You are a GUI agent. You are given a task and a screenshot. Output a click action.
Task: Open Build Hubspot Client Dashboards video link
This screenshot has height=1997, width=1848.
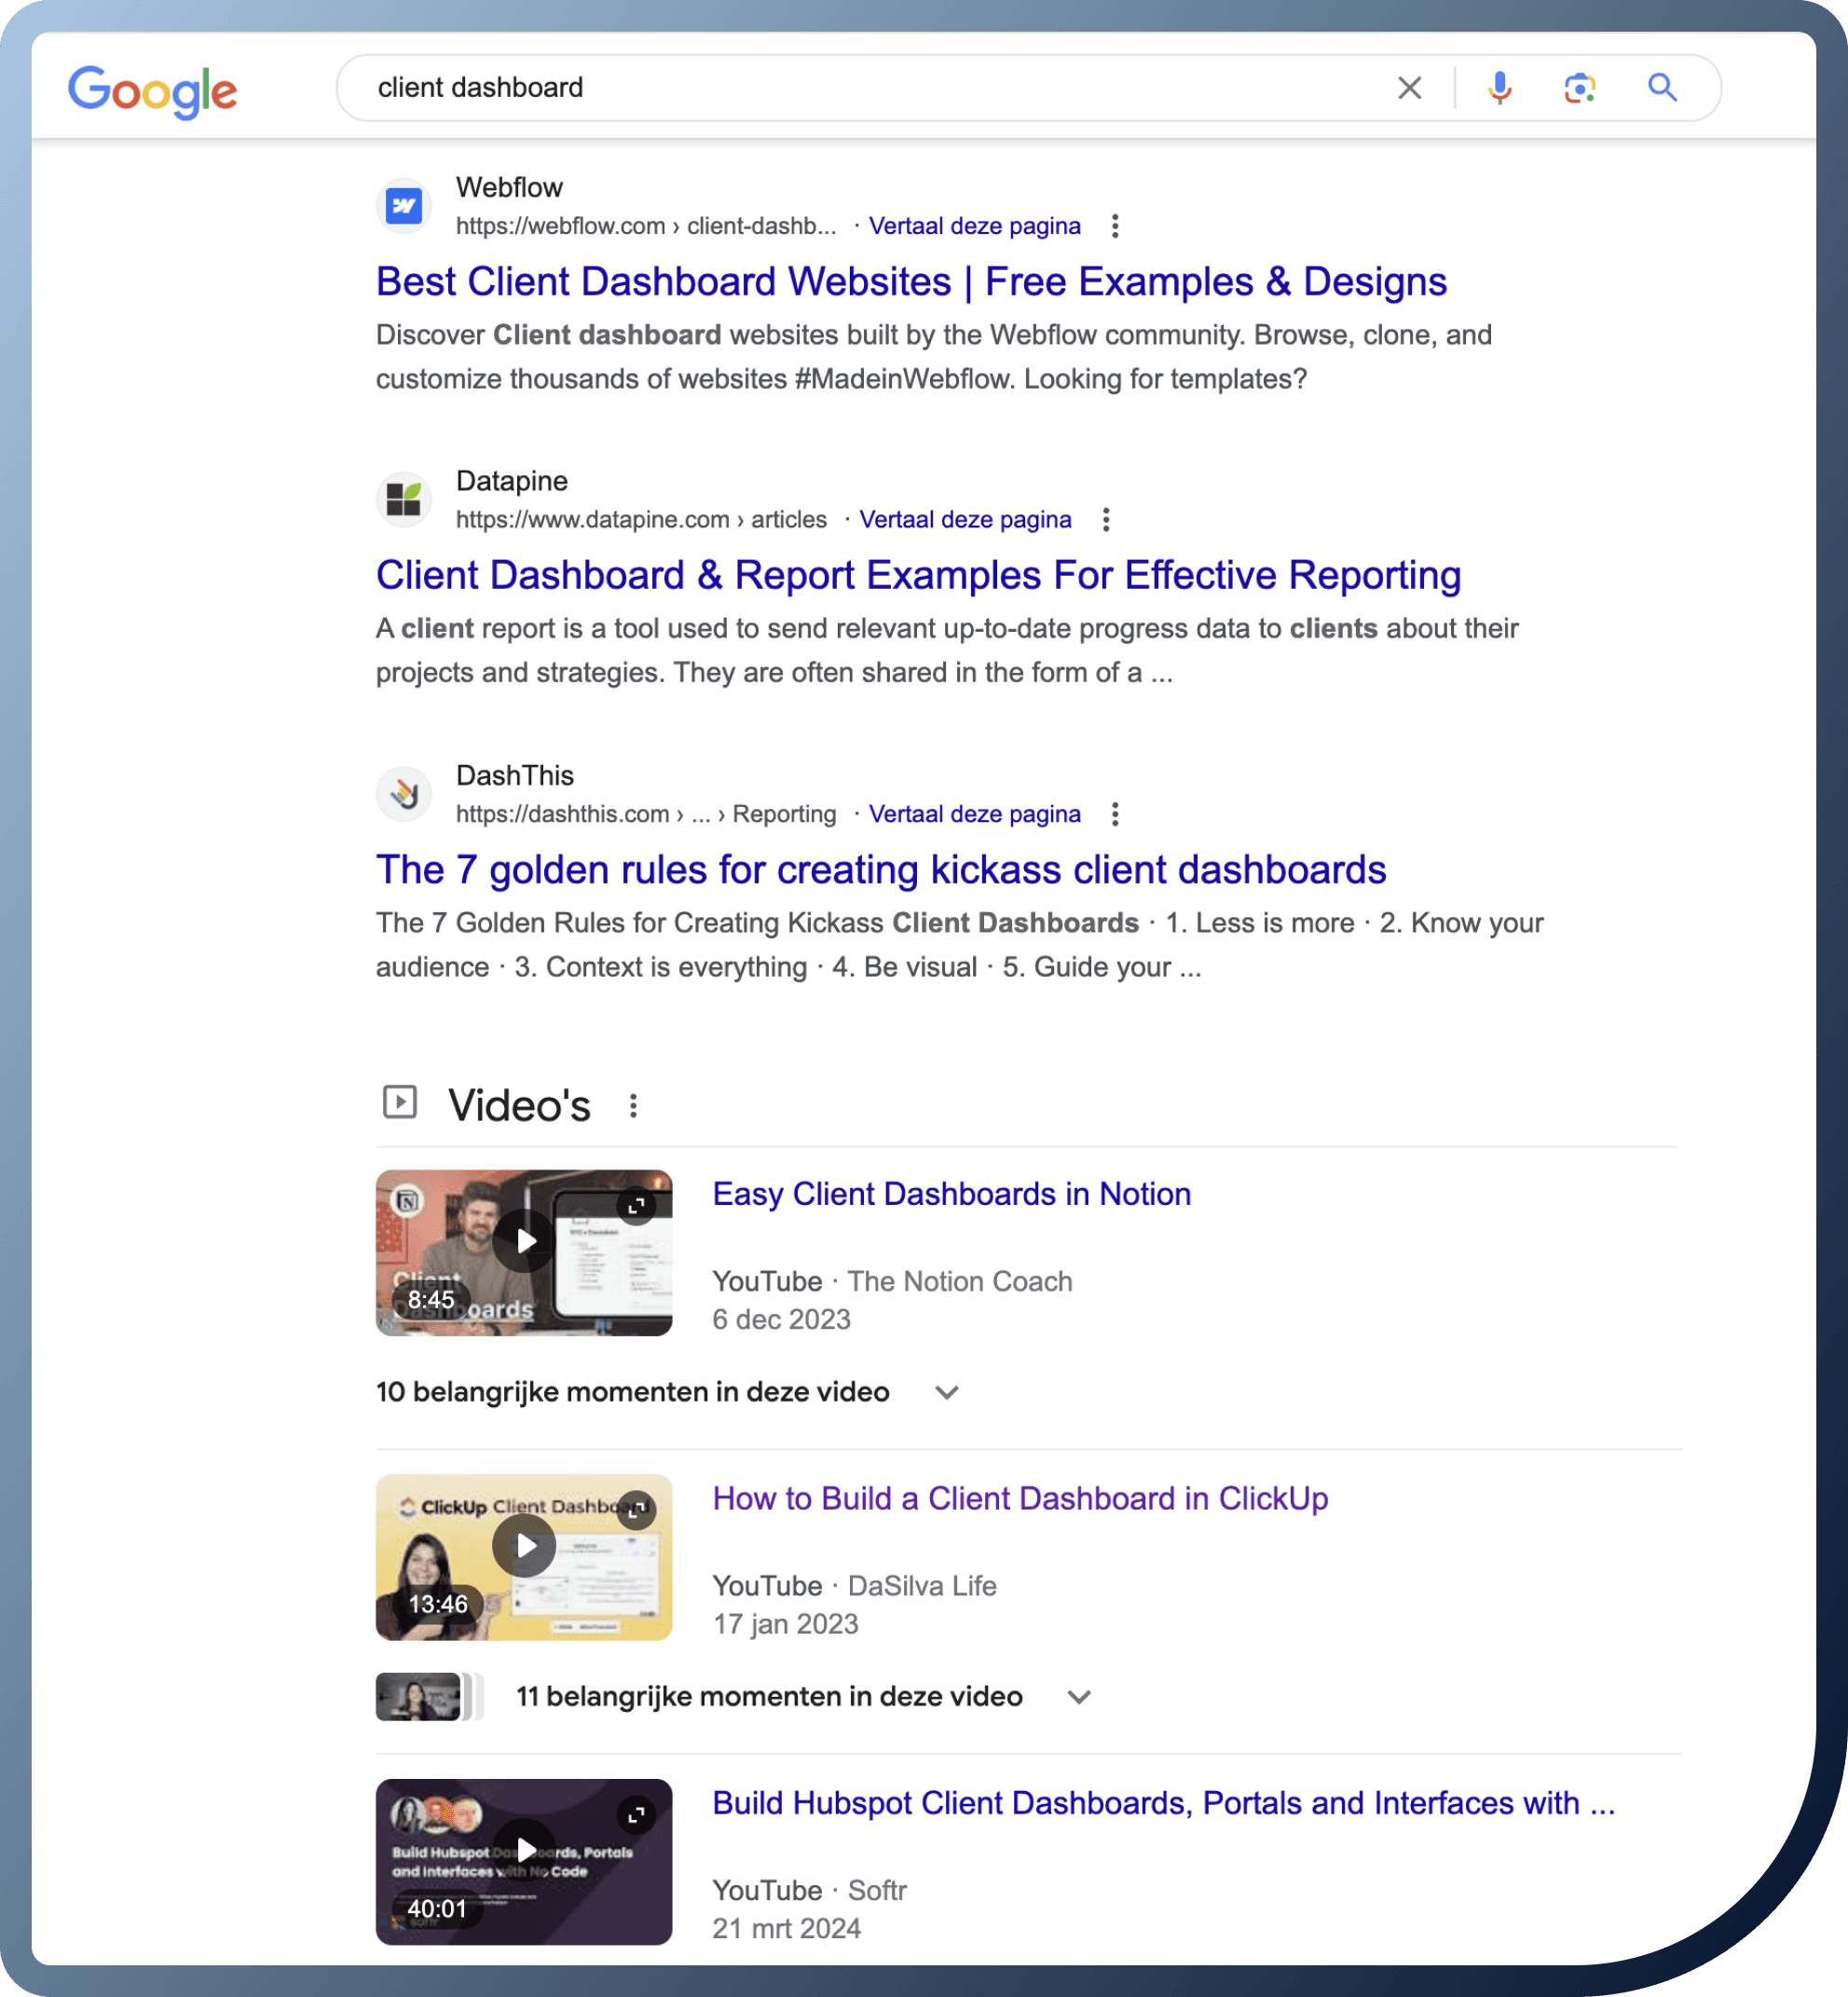[x=1163, y=1803]
